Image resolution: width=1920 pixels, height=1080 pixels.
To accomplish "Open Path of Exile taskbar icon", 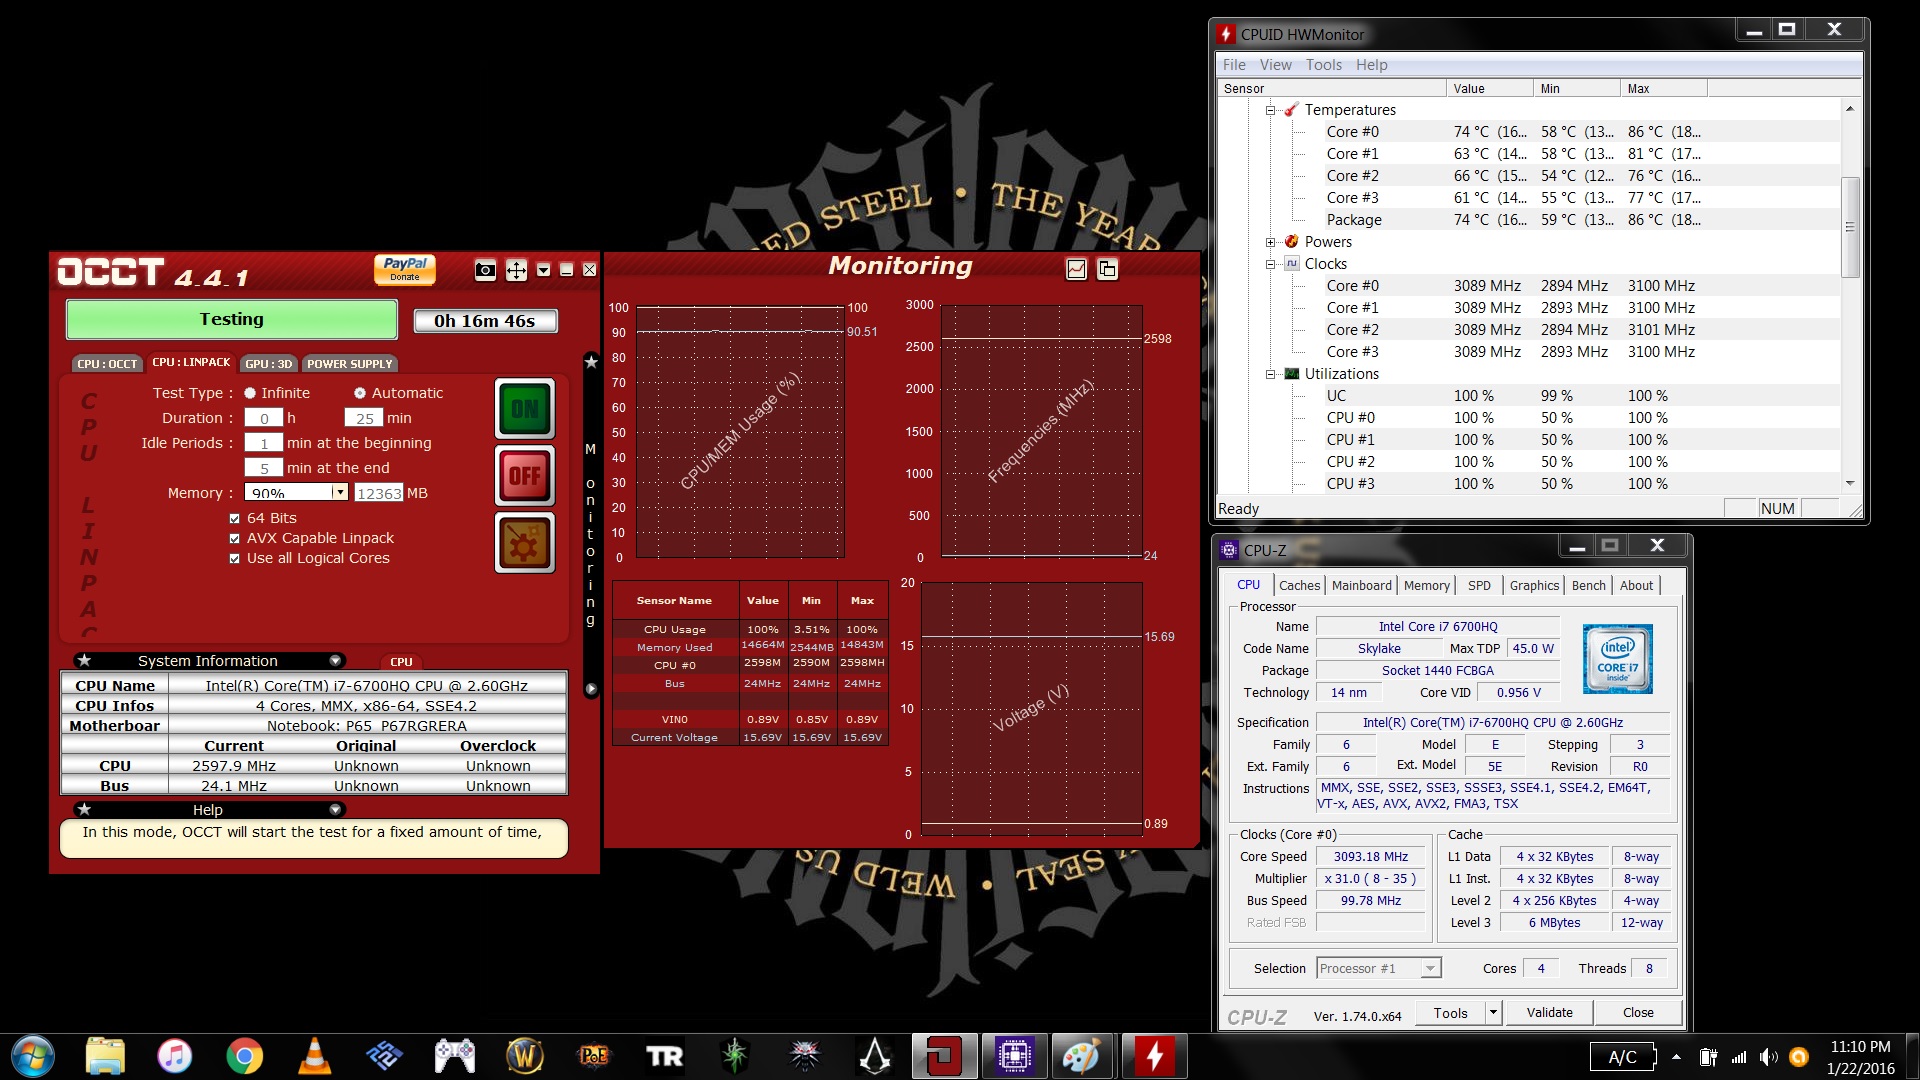I will [x=594, y=1056].
